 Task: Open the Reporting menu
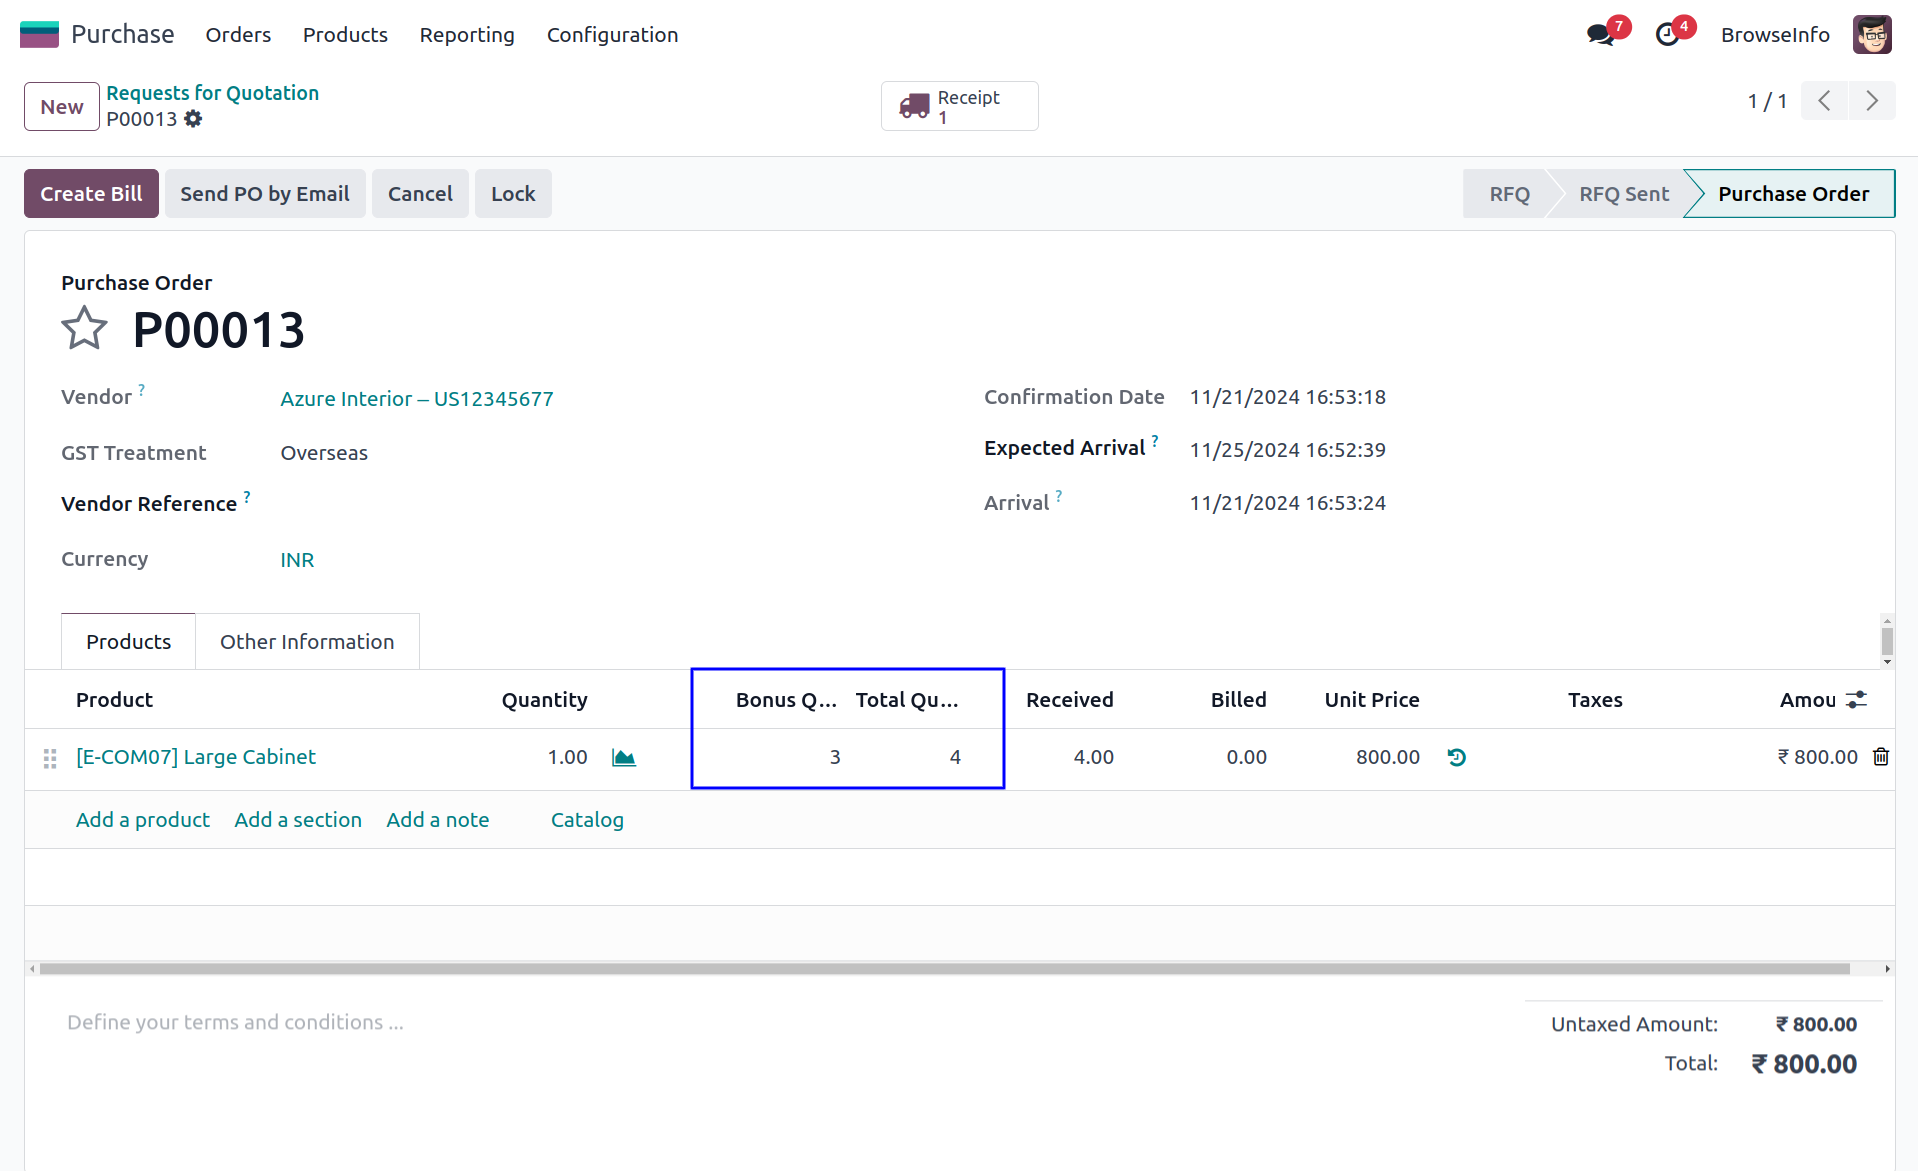click(467, 35)
